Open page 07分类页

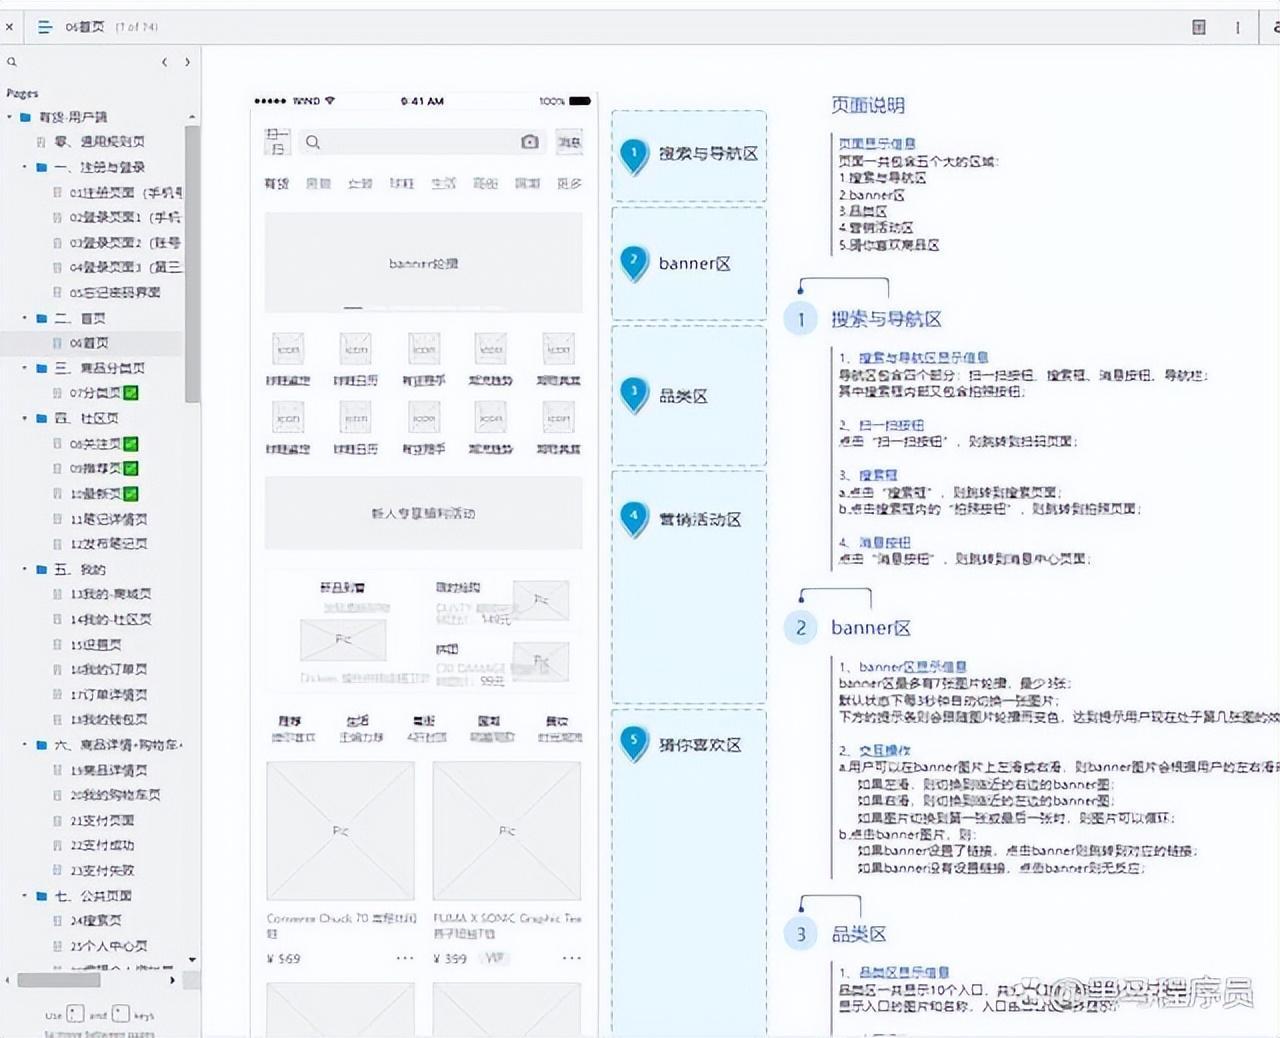pos(95,393)
